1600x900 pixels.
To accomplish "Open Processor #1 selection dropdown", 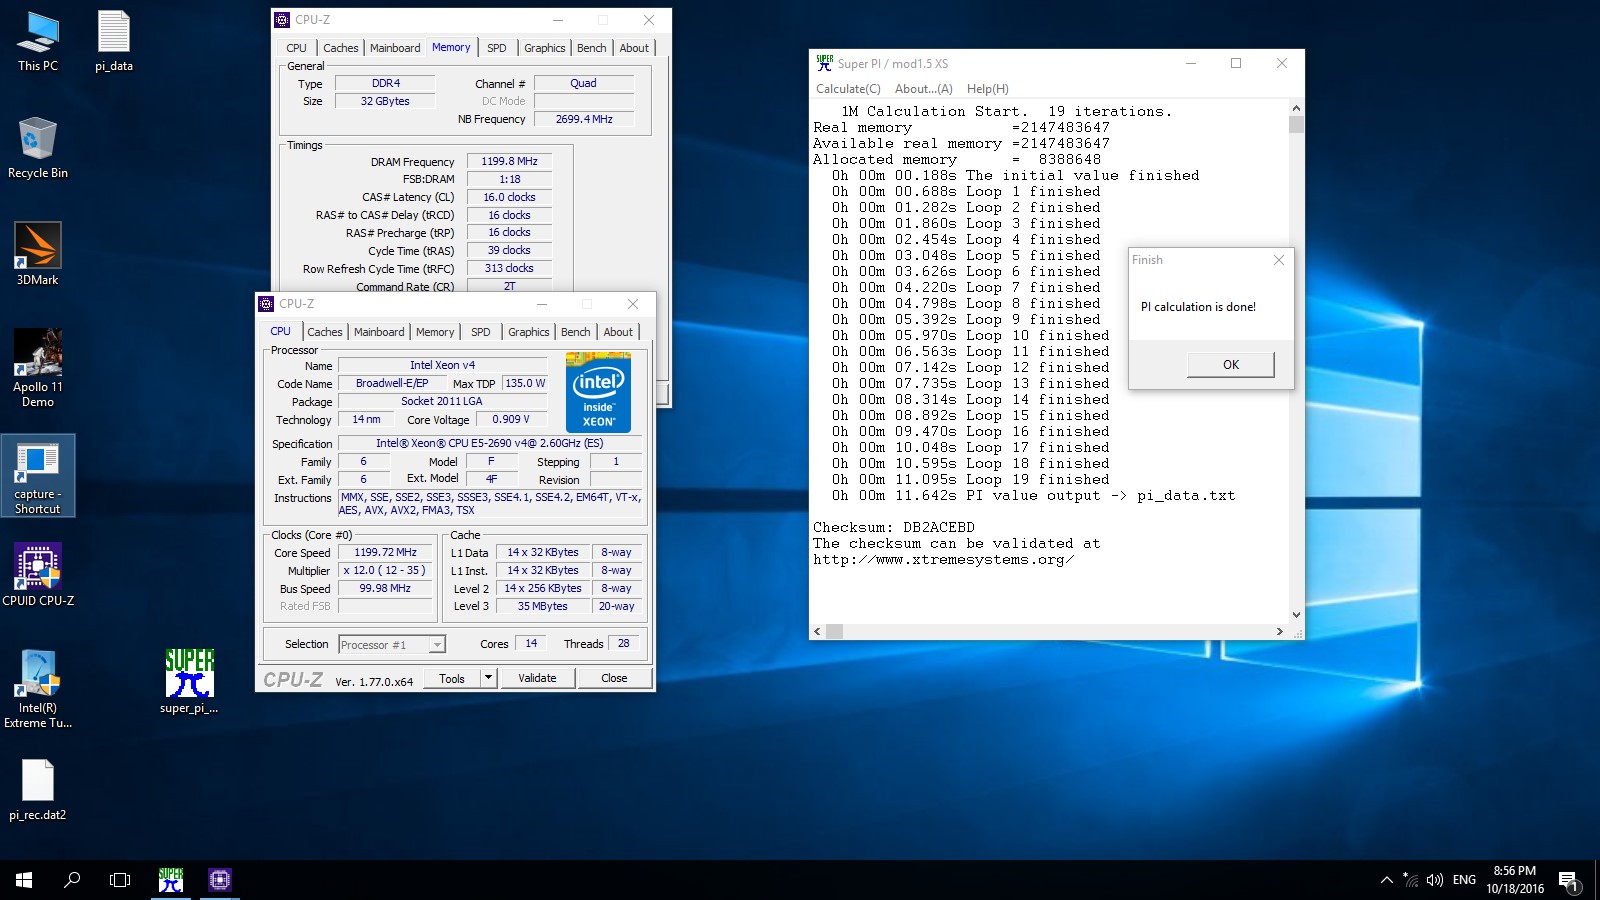I will point(392,645).
